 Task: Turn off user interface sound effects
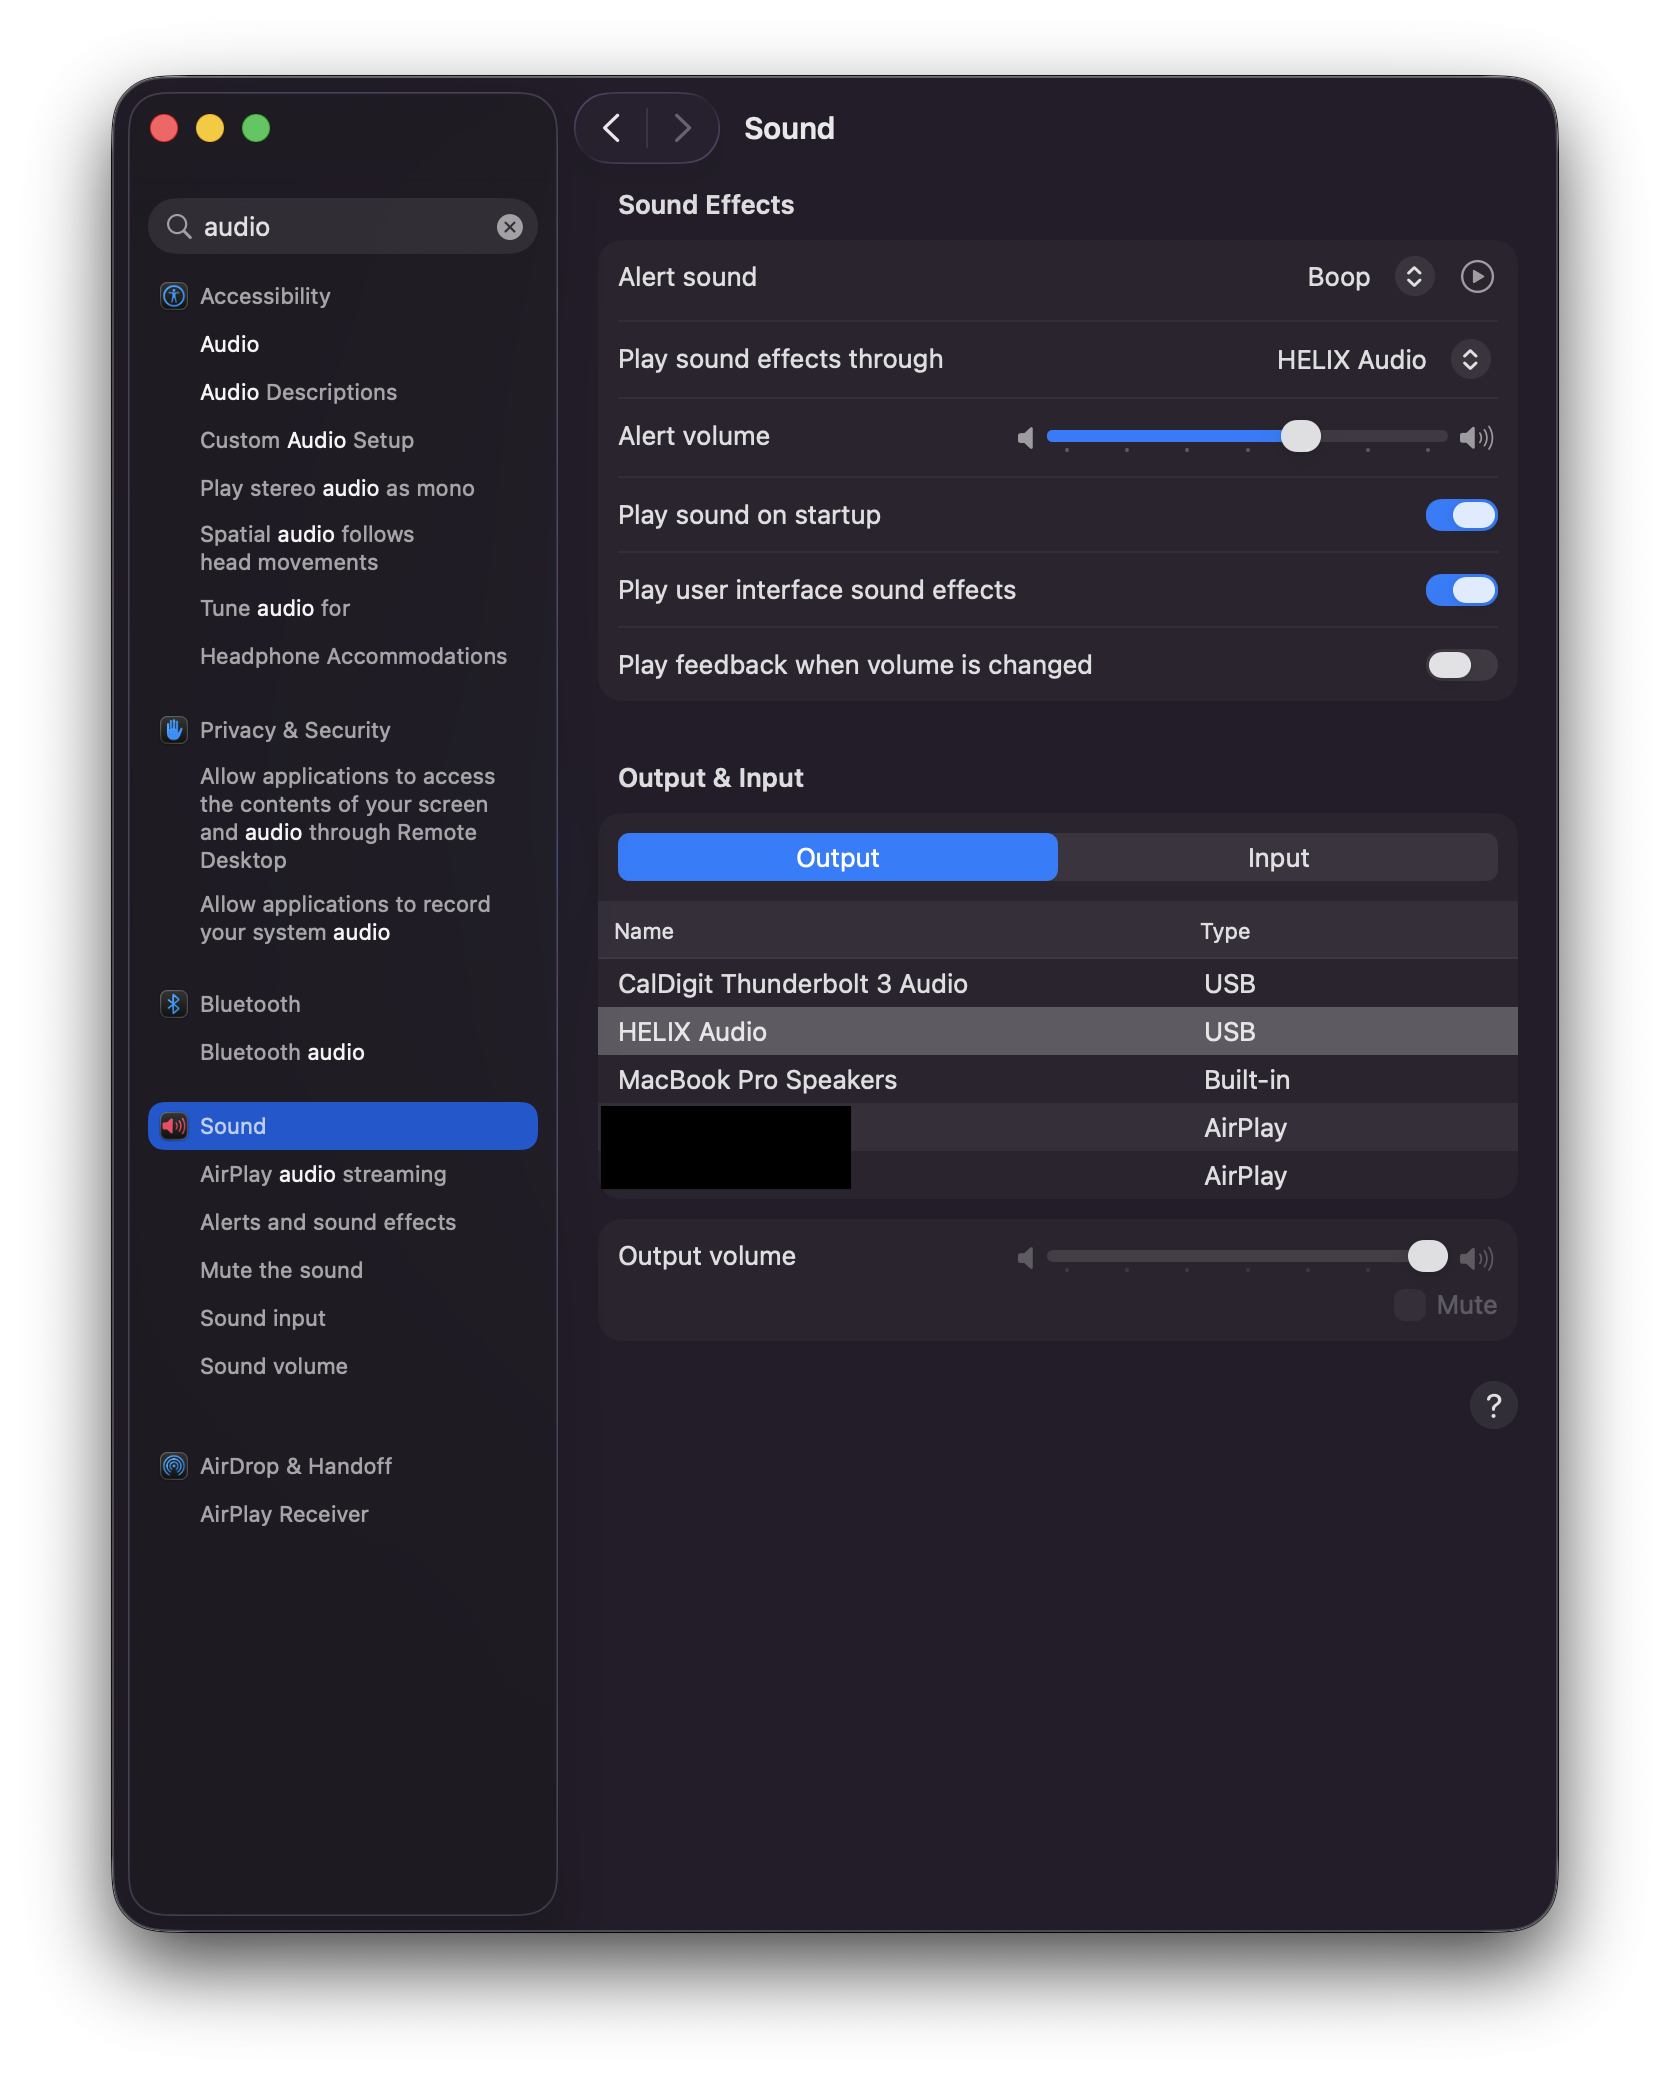pyautogui.click(x=1461, y=590)
